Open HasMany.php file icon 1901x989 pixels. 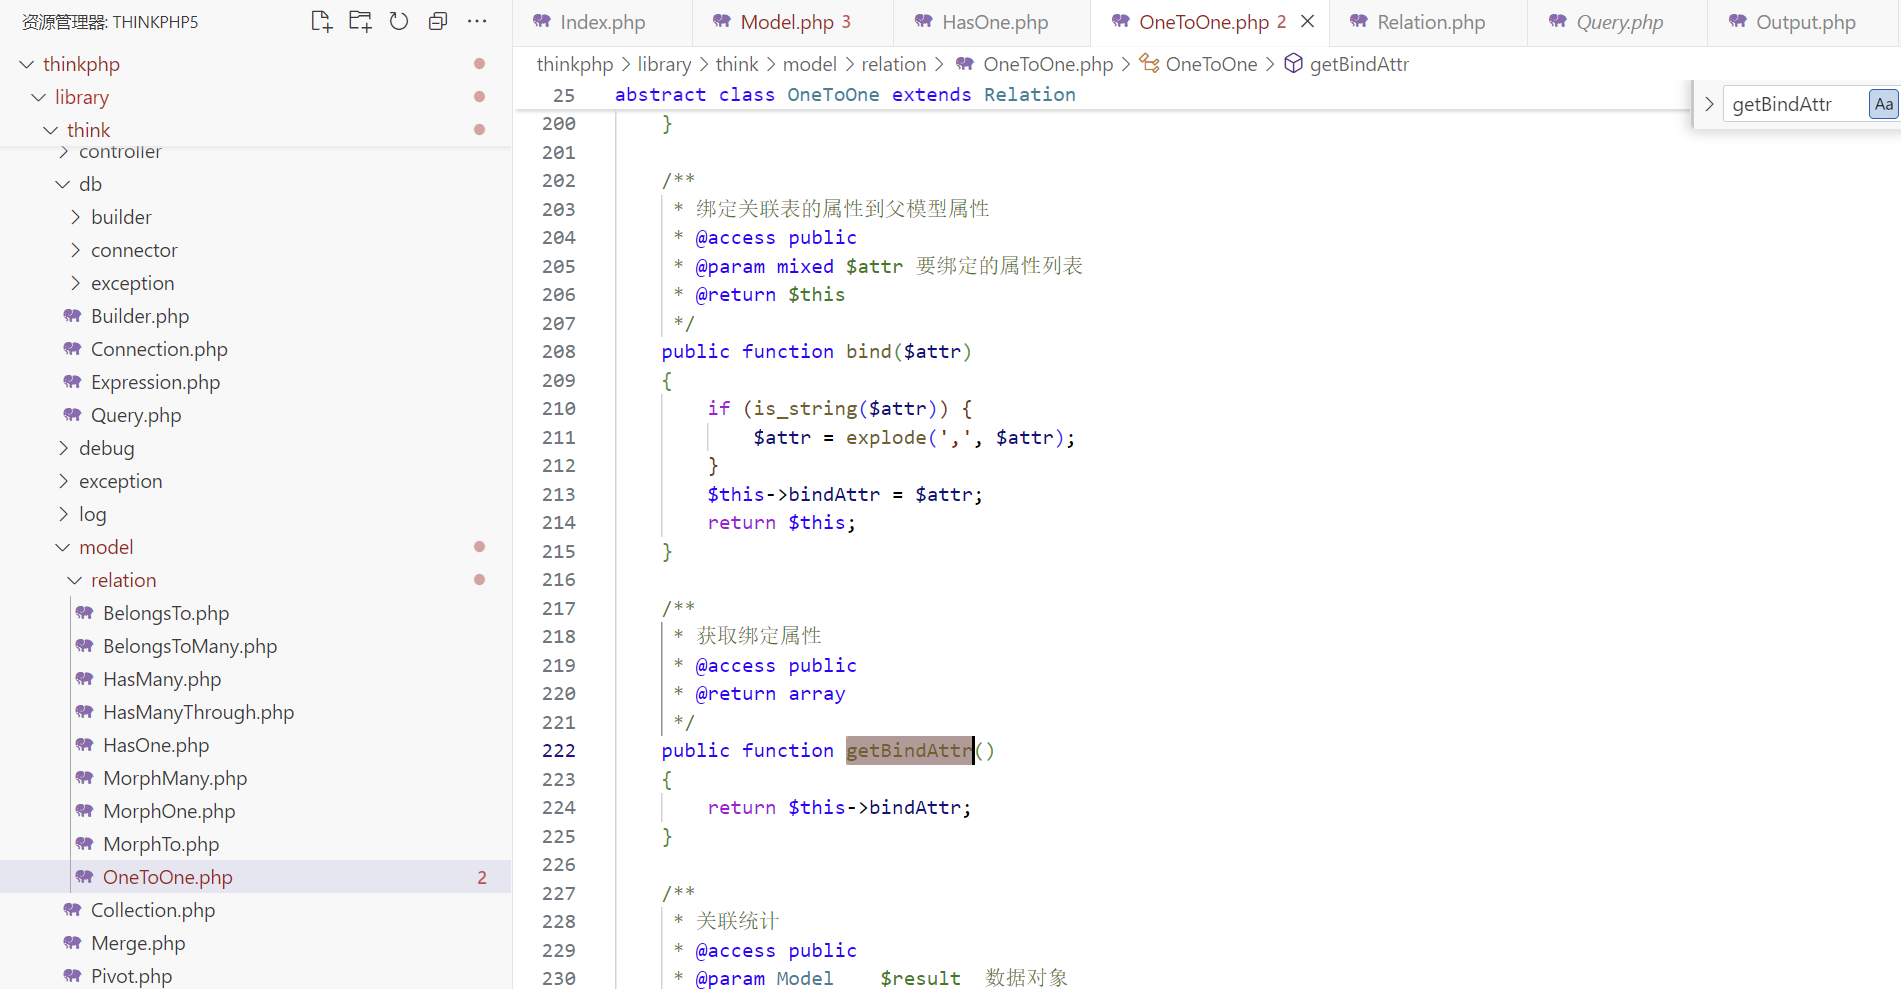click(84, 679)
